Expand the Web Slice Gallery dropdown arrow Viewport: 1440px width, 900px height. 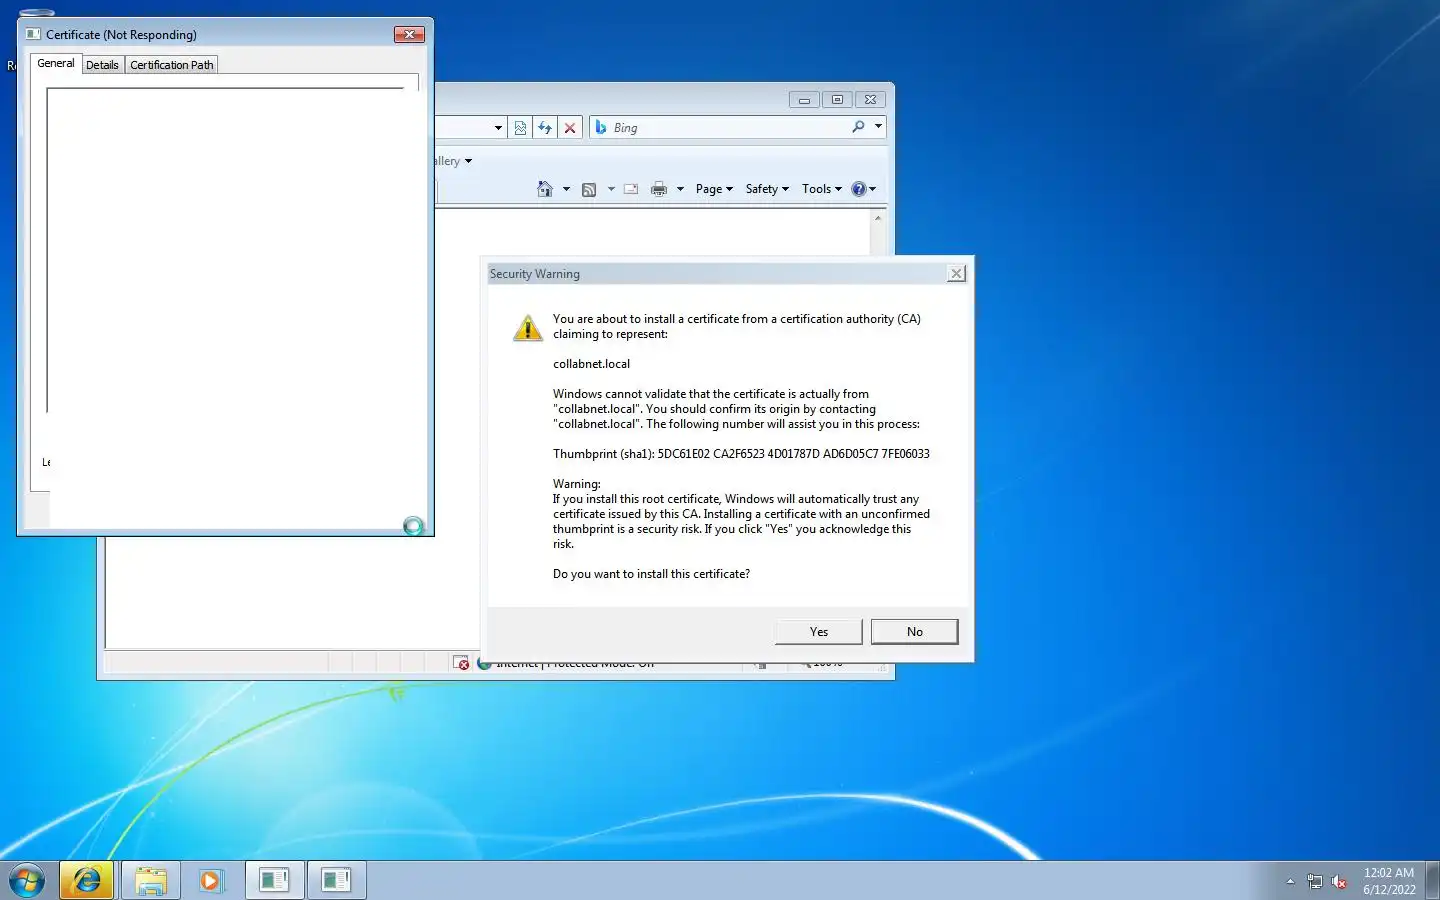coord(468,161)
